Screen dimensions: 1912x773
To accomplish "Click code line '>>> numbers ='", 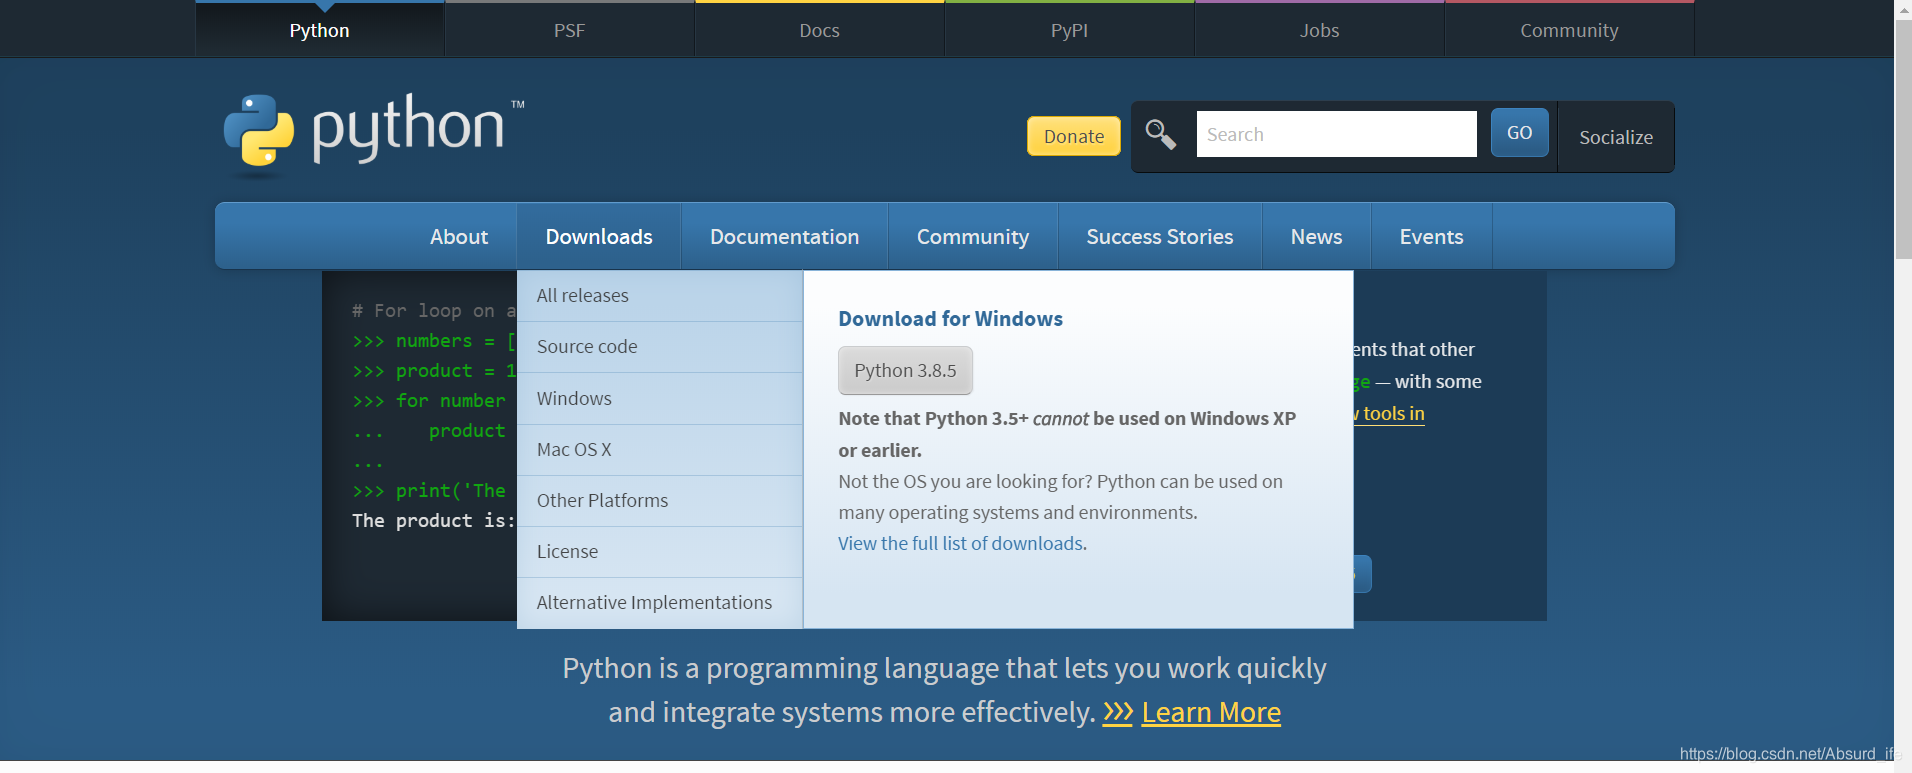I will 433,341.
